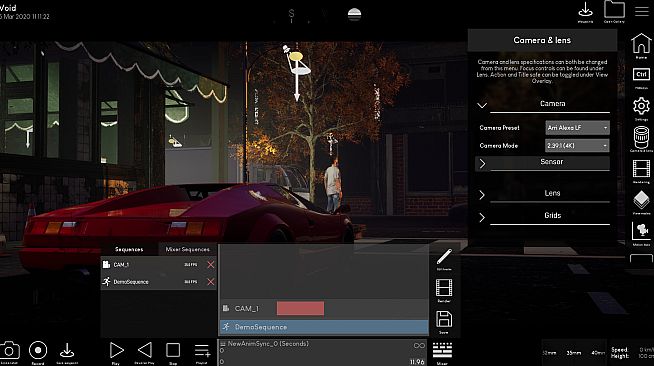The width and height of the screenshot is (654, 366).
Task: Open the Settings gear icon
Action: tap(641, 106)
